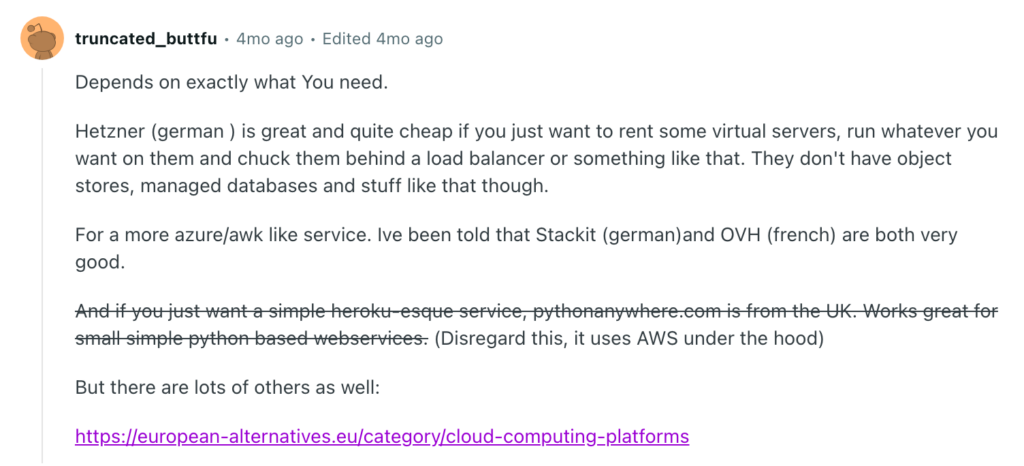Click the struck-through "small simple python based webservices" text
Image resolution: width=1024 pixels, height=466 pixels.
coord(249,339)
